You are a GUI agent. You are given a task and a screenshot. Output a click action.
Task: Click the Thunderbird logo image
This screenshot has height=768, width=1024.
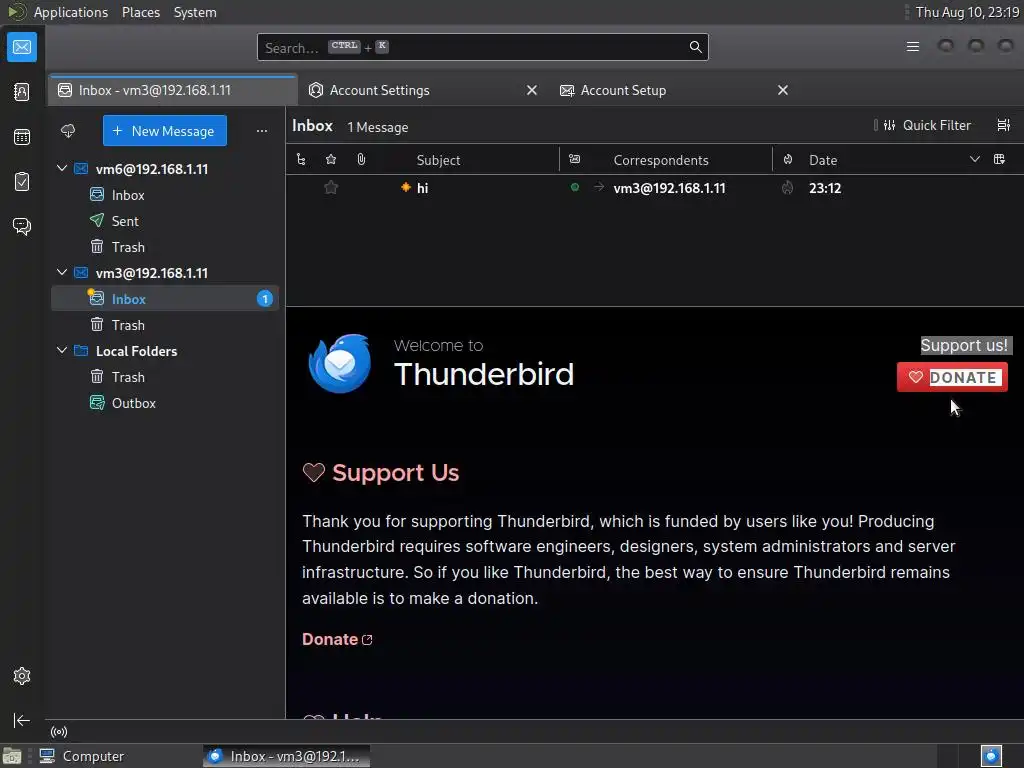point(340,364)
